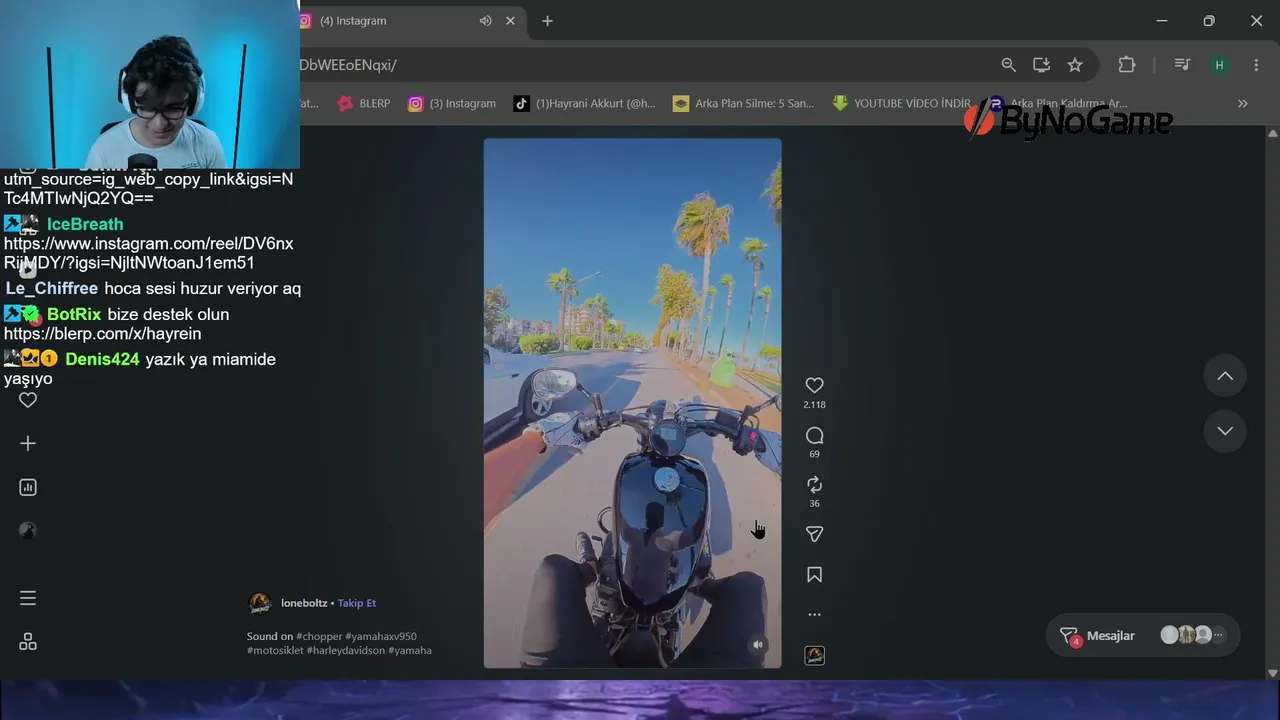
Task: Save the reel with the bookmark icon
Action: [814, 575]
